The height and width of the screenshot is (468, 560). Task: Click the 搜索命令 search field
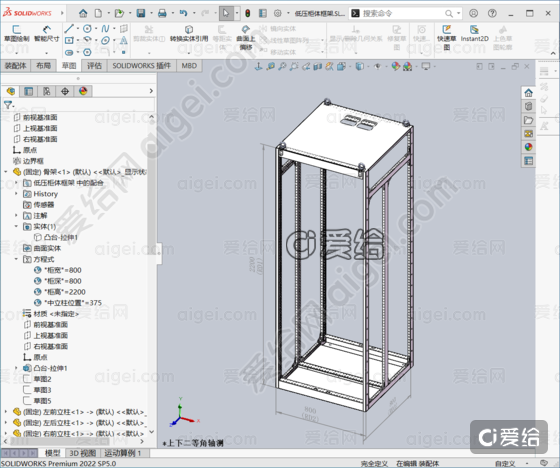click(x=404, y=14)
